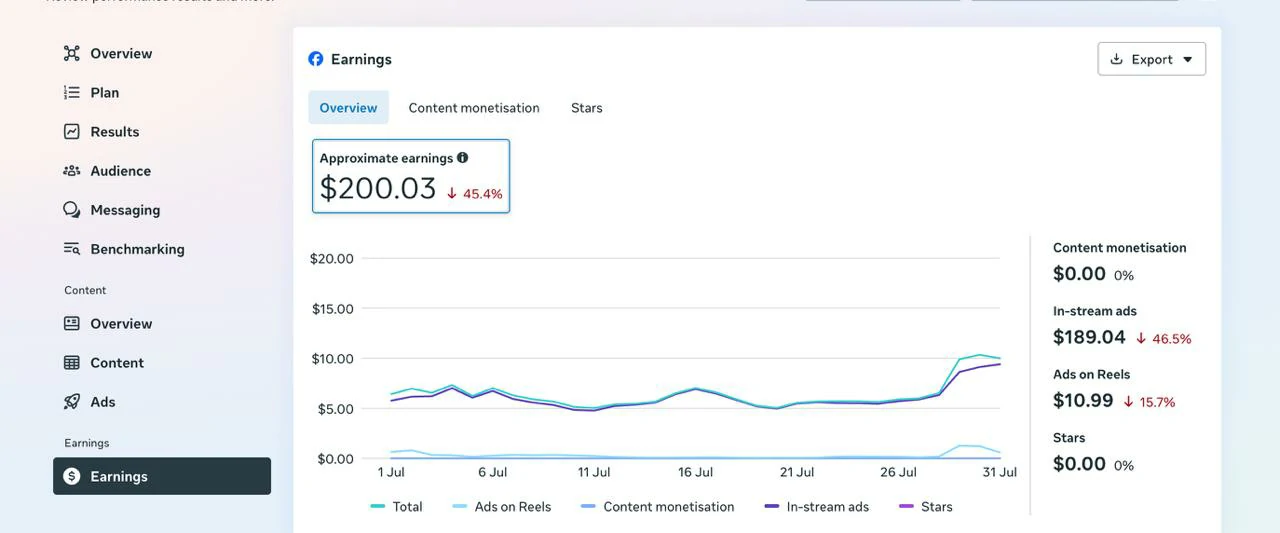
Task: Click the $15.00 axis label
Action: tap(333, 308)
